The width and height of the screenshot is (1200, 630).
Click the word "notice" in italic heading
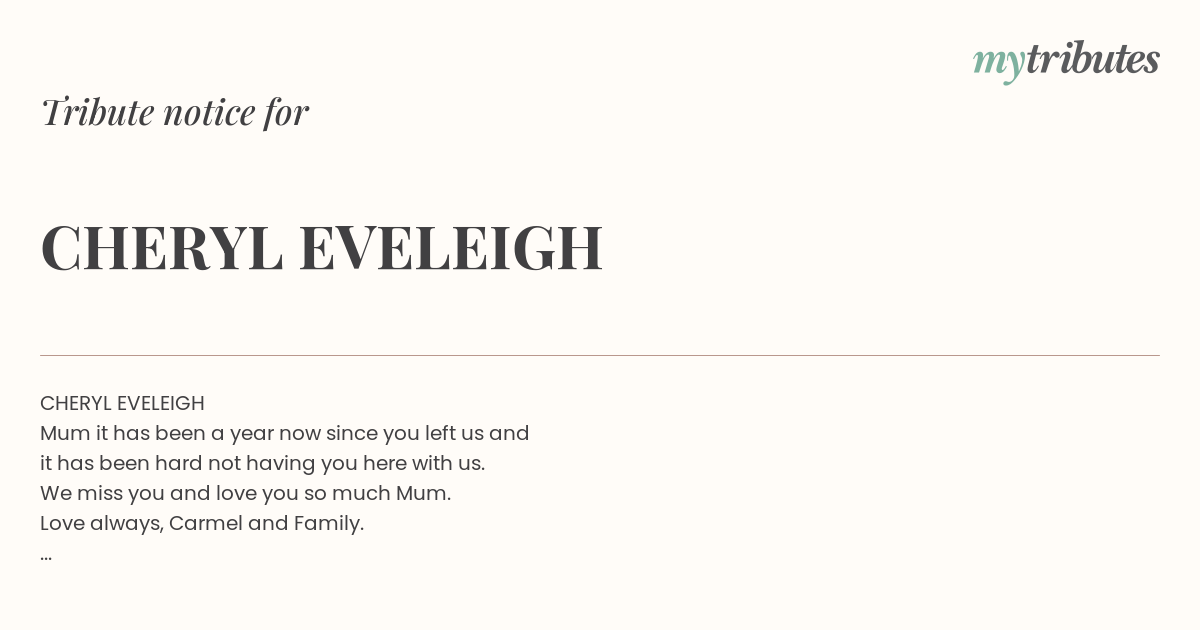click(209, 113)
